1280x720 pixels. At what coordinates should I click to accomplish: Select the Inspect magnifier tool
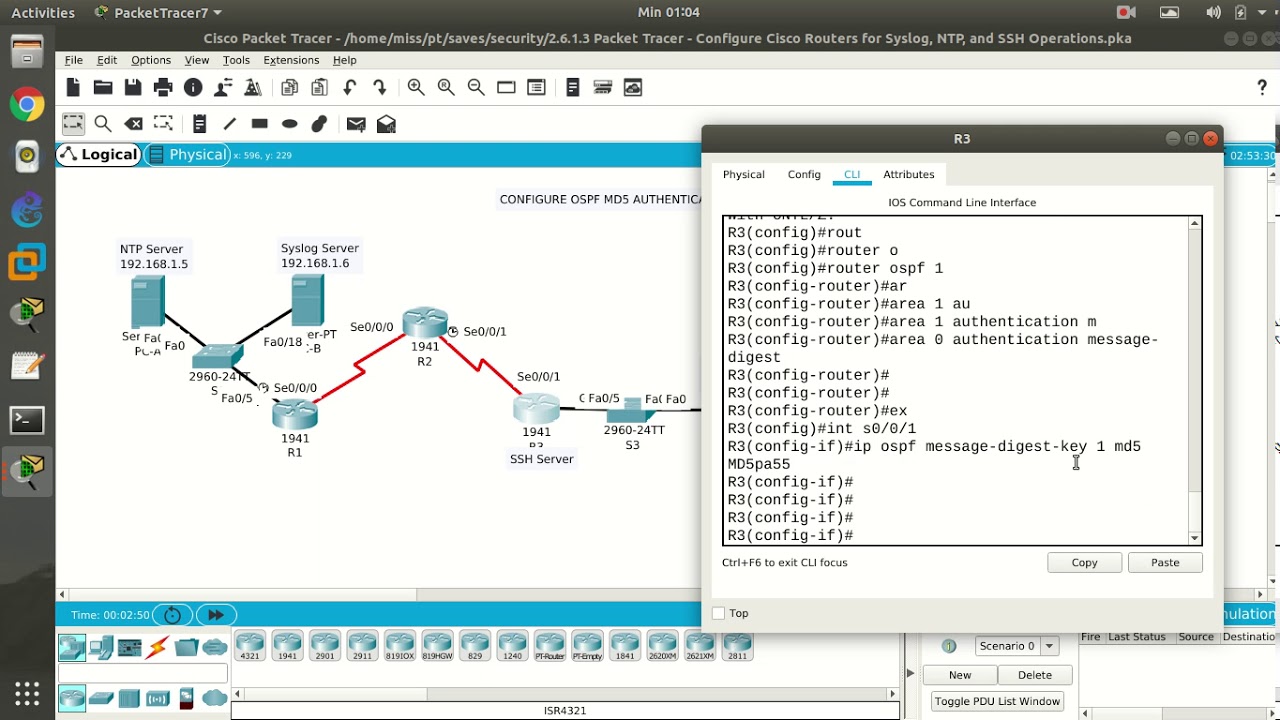[103, 124]
